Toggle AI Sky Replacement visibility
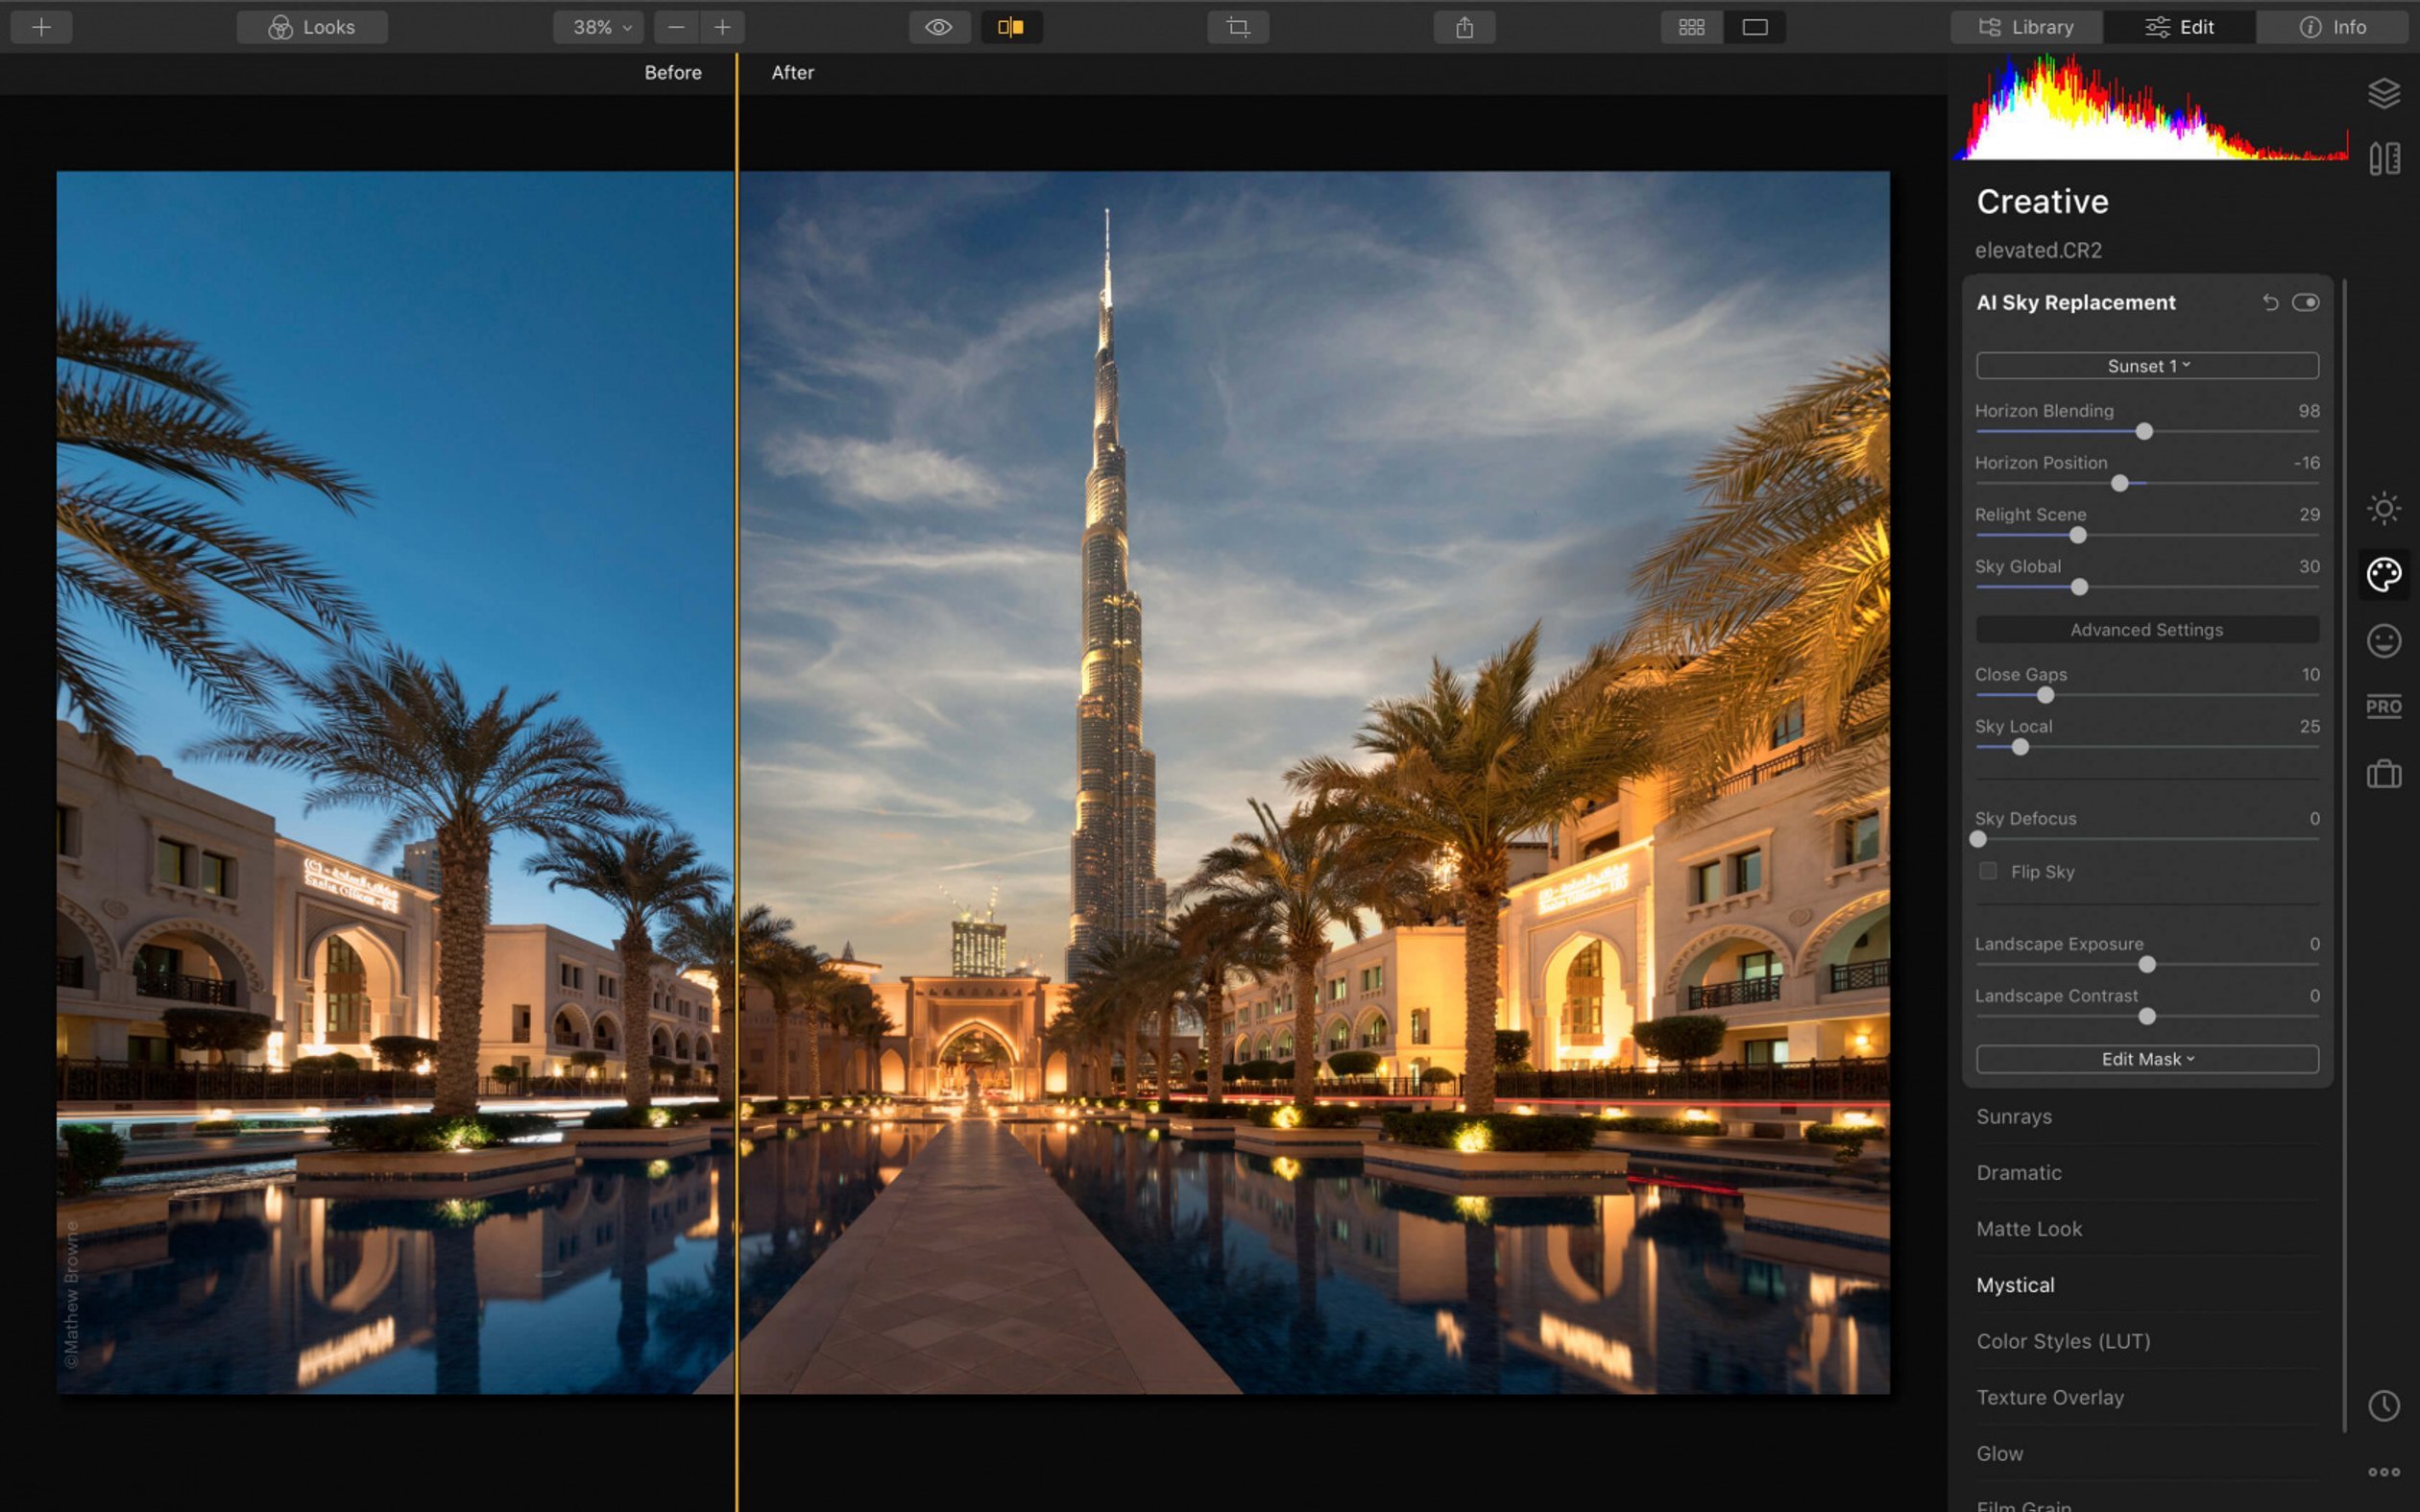This screenshot has width=2420, height=1512. [x=2305, y=301]
